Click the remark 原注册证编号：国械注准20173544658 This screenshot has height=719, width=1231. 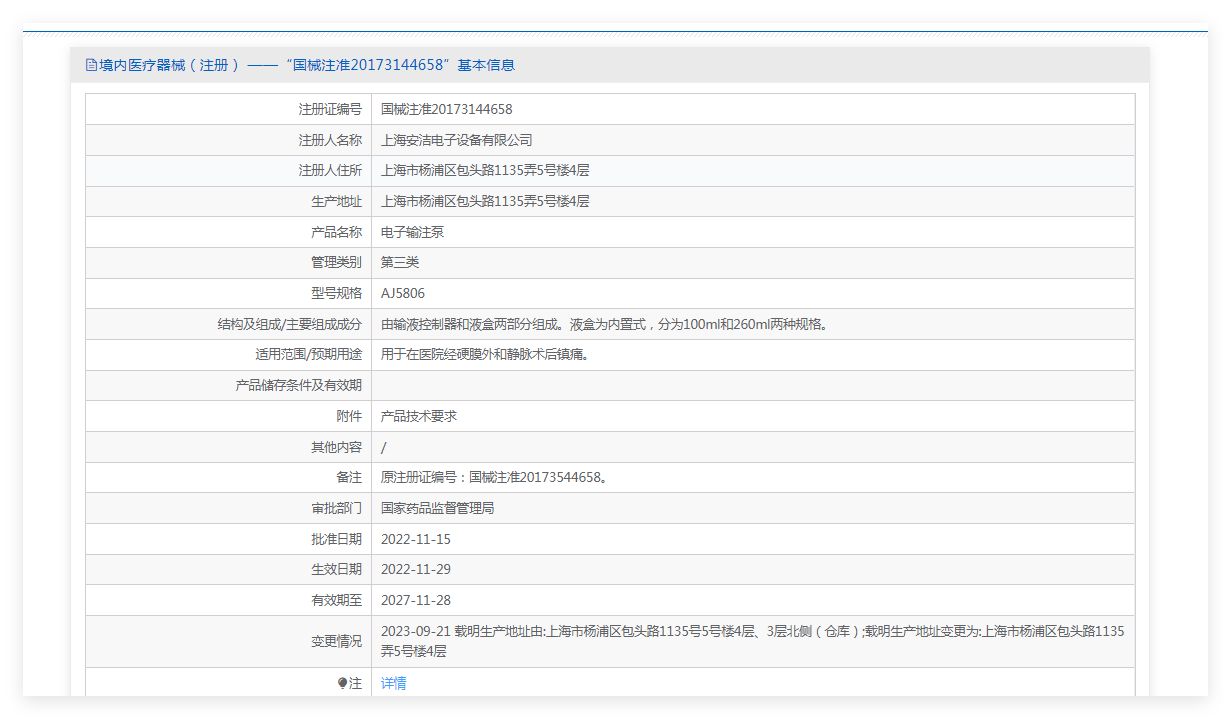pos(495,477)
